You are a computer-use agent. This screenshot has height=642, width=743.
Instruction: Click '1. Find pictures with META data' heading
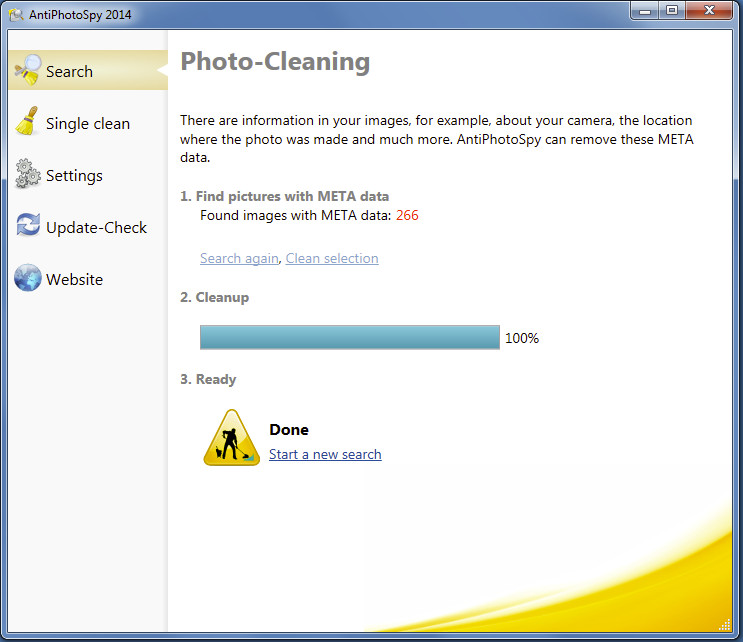(284, 196)
